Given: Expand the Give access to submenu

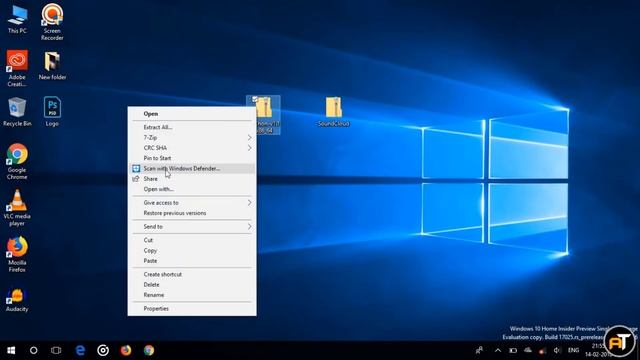Looking at the screenshot, I should (x=192, y=203).
